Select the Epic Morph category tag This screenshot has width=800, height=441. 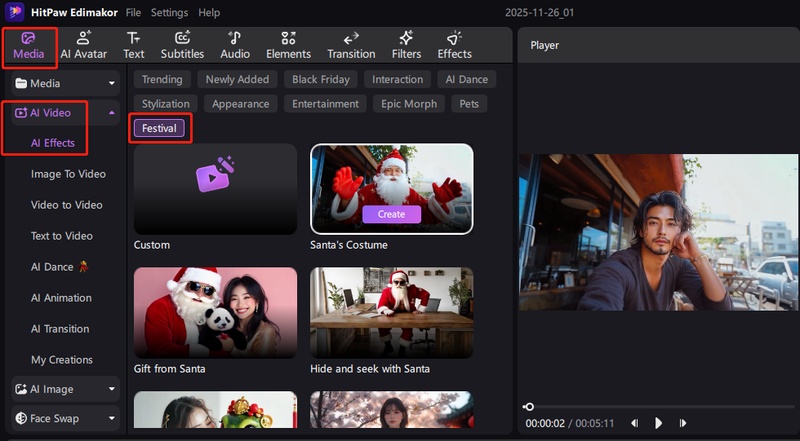point(409,104)
